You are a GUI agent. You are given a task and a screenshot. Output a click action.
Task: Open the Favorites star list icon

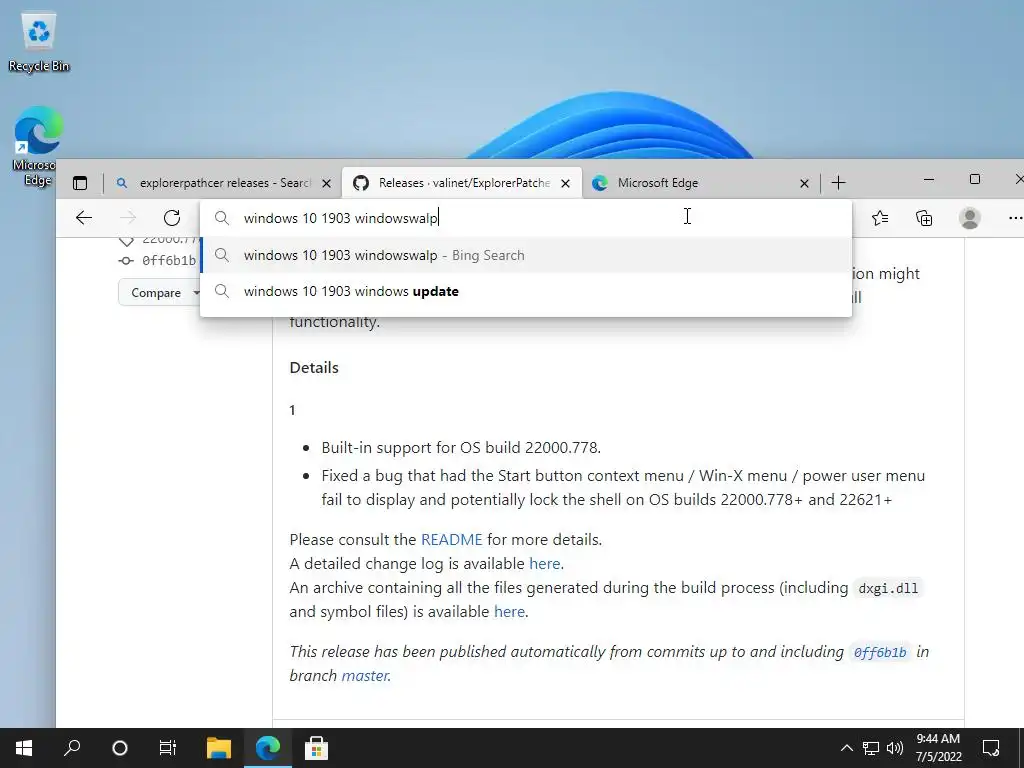point(880,217)
